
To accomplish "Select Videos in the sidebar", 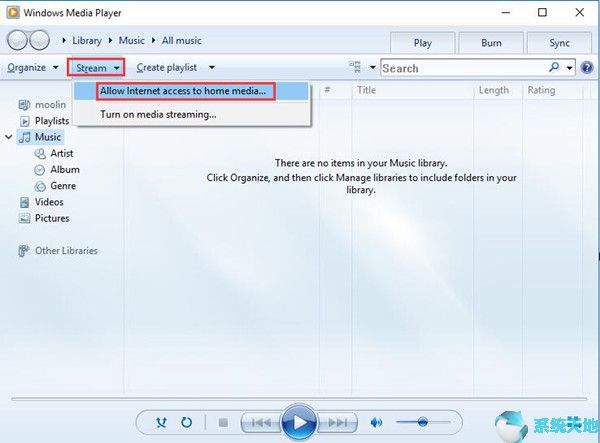I will coord(49,202).
